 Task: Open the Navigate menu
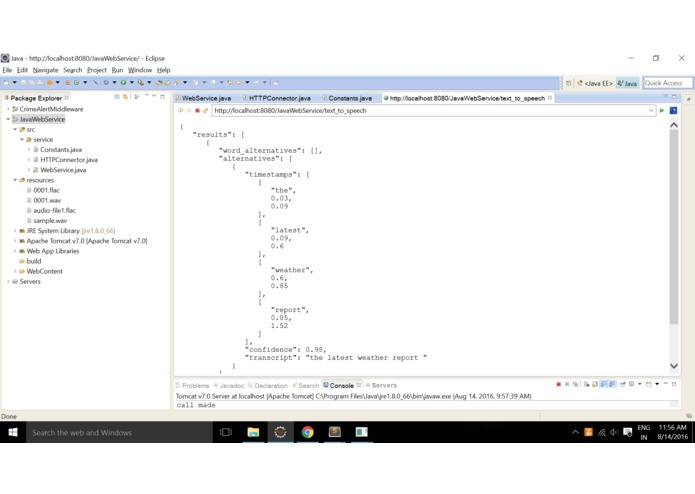45,70
